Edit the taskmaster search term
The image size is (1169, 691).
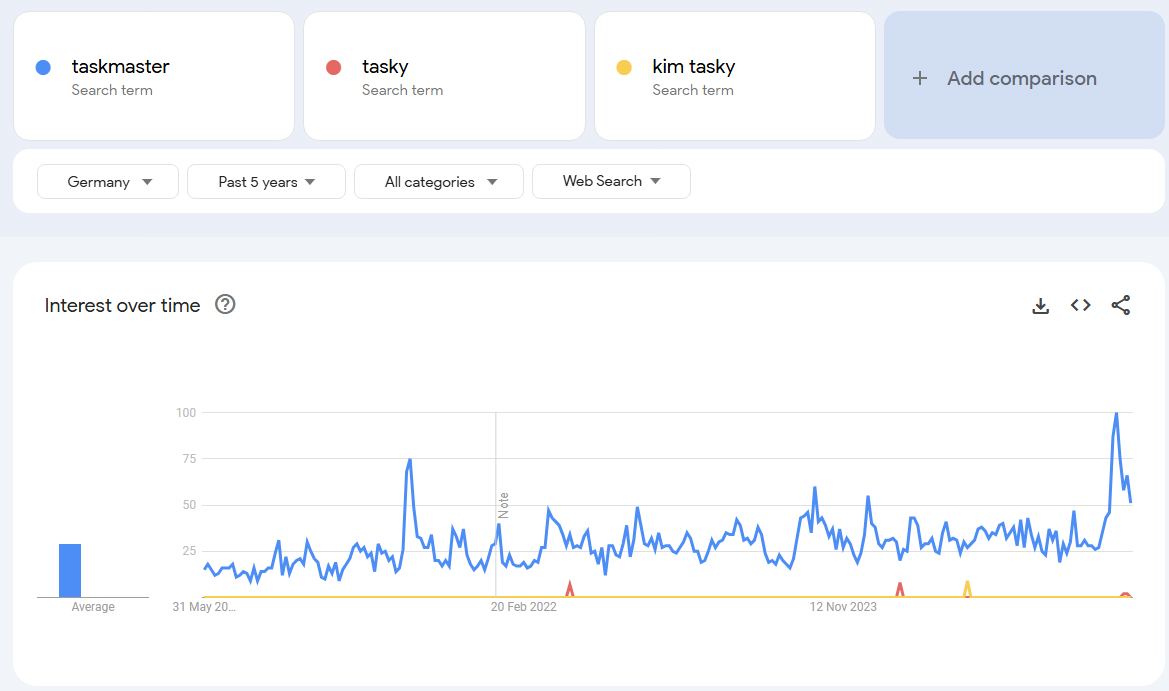point(121,67)
